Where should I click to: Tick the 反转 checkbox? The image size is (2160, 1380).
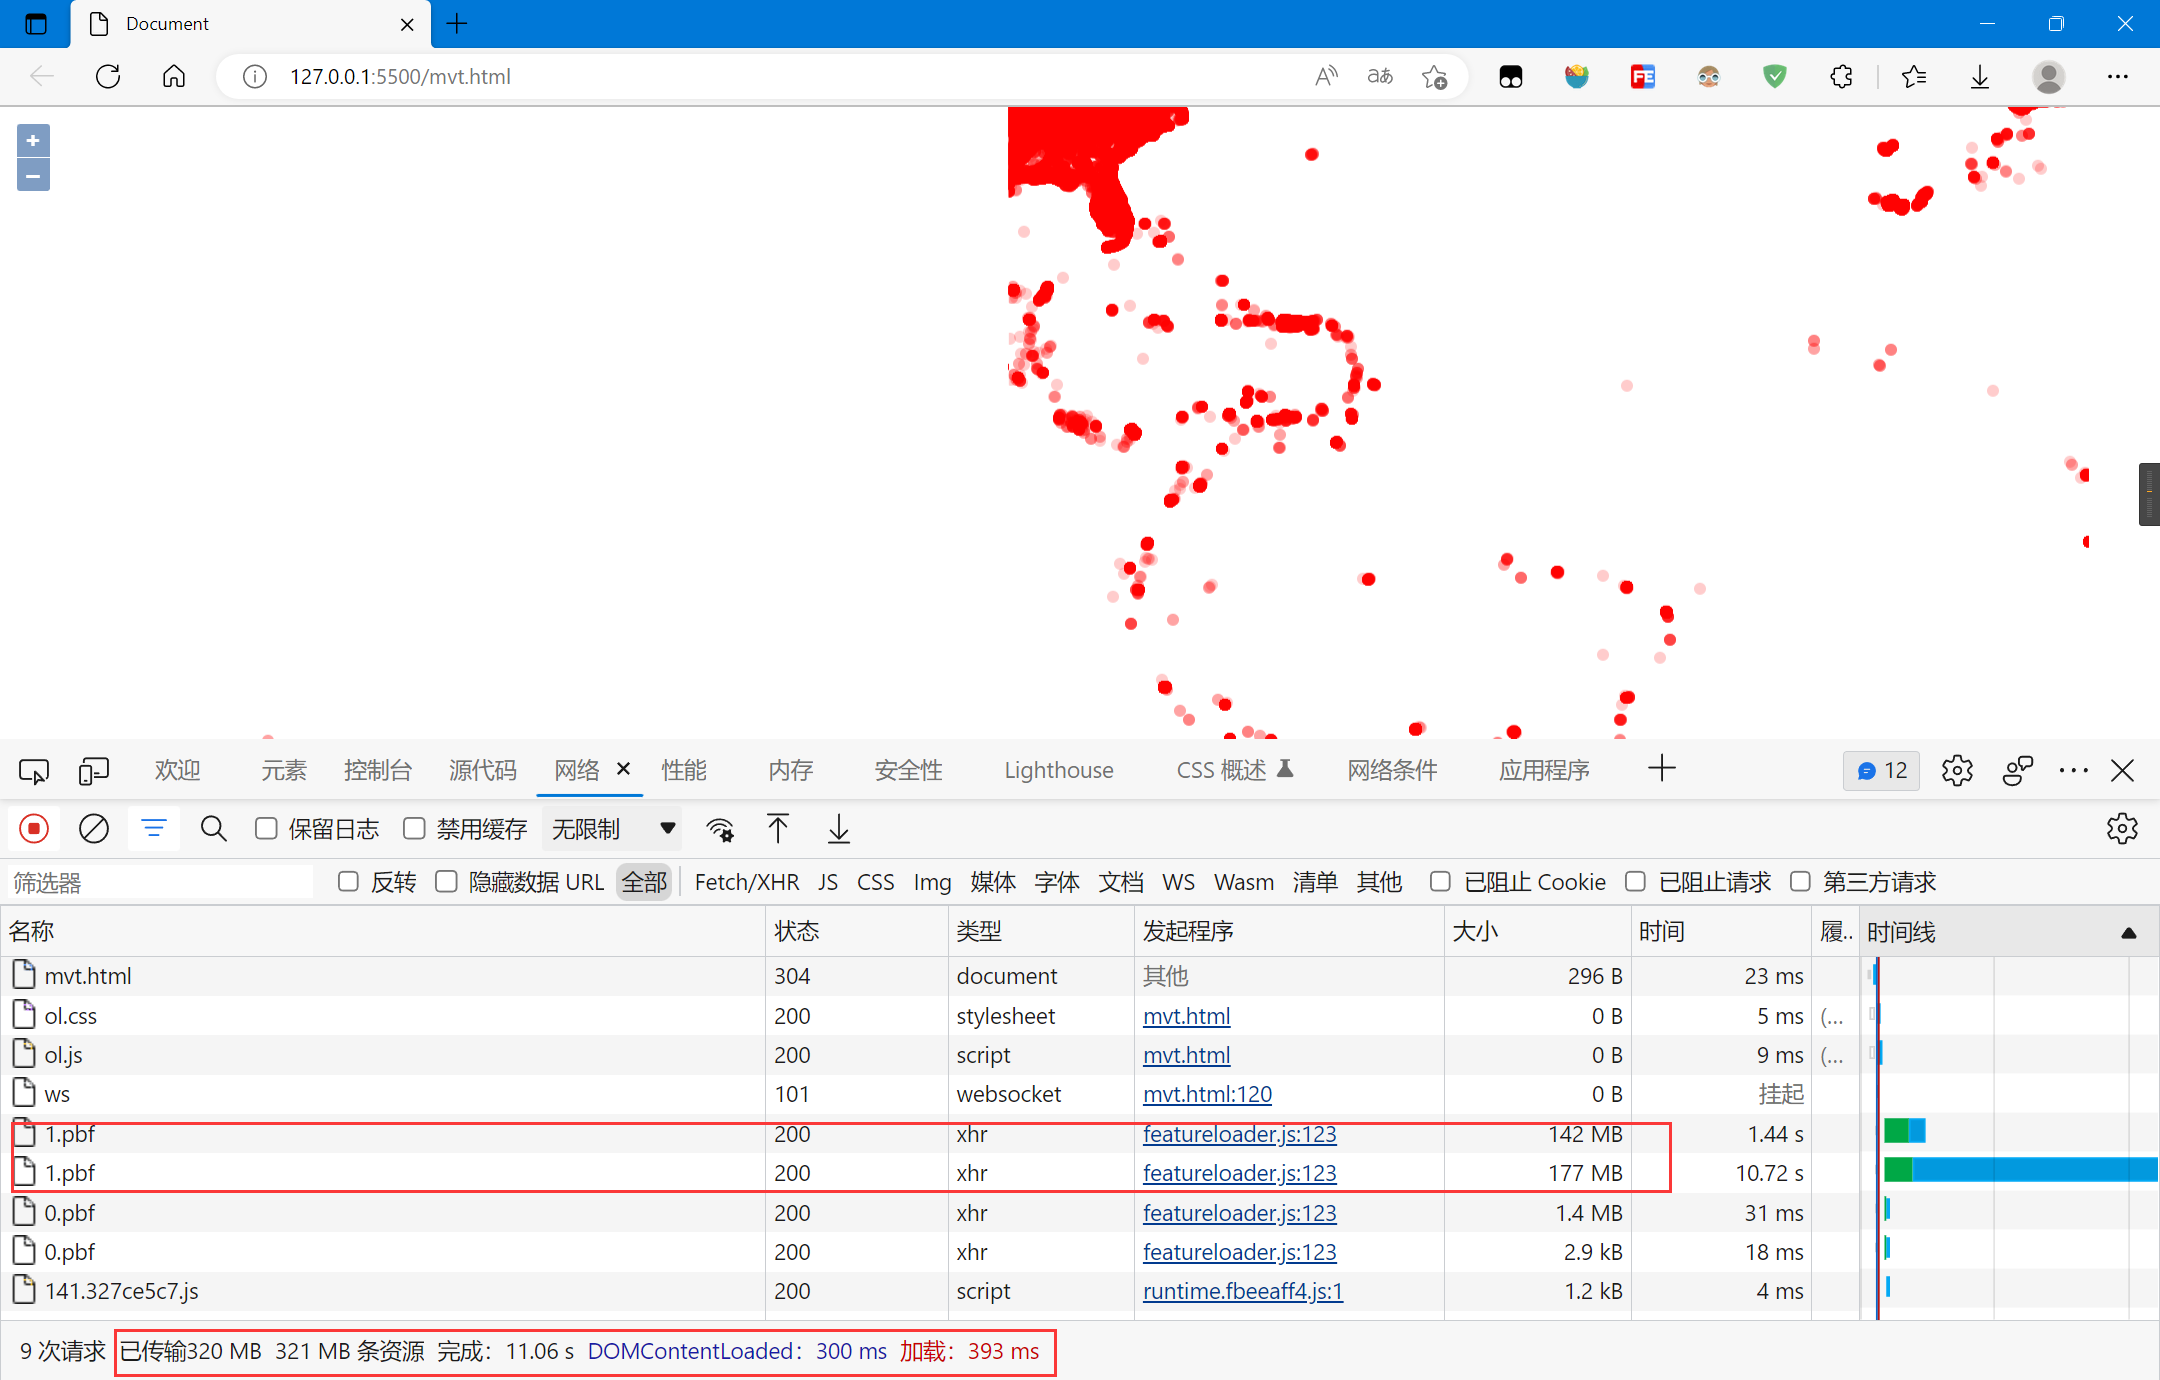click(348, 882)
